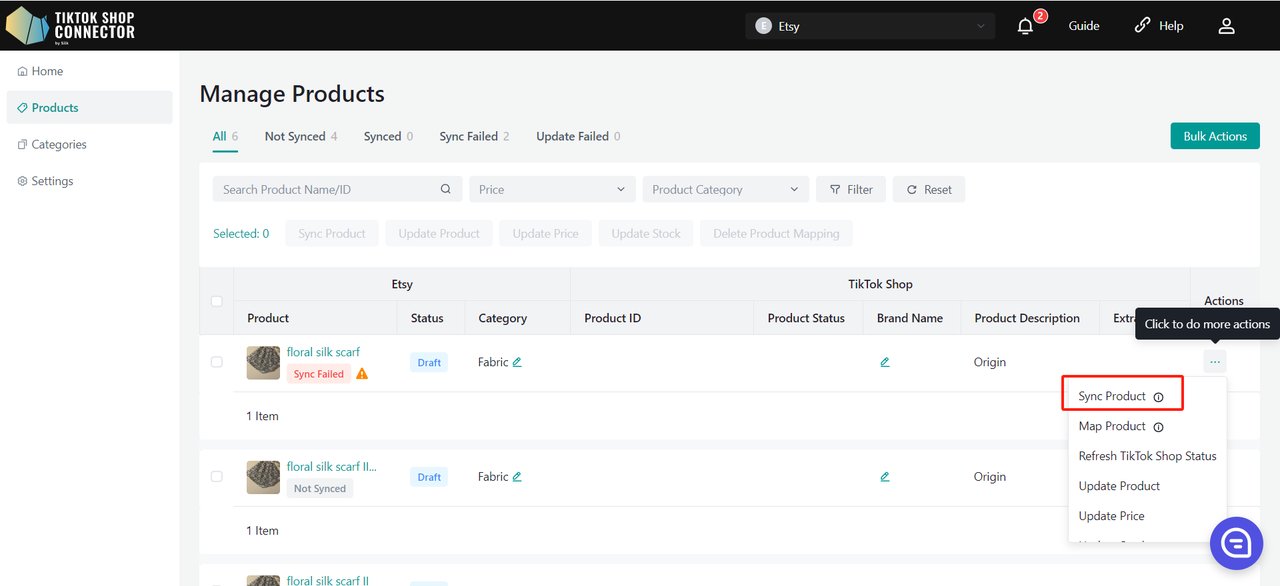
Task: Click the Not Synced status badge
Action: click(320, 489)
